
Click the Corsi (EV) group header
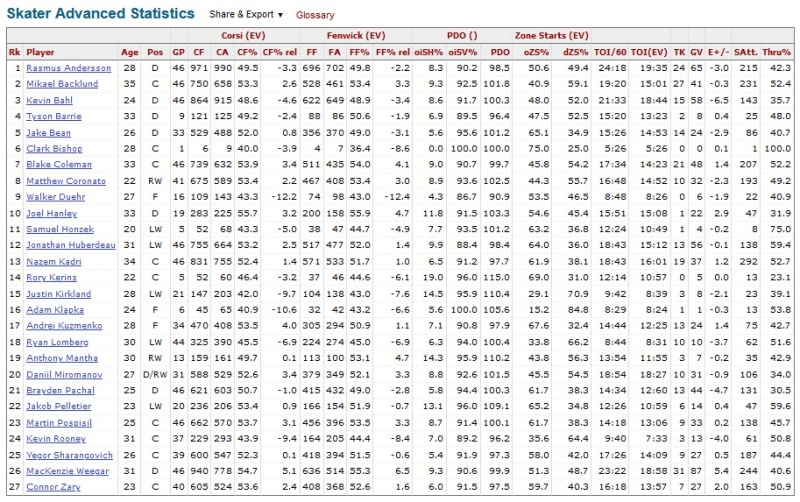pyautogui.click(x=243, y=36)
